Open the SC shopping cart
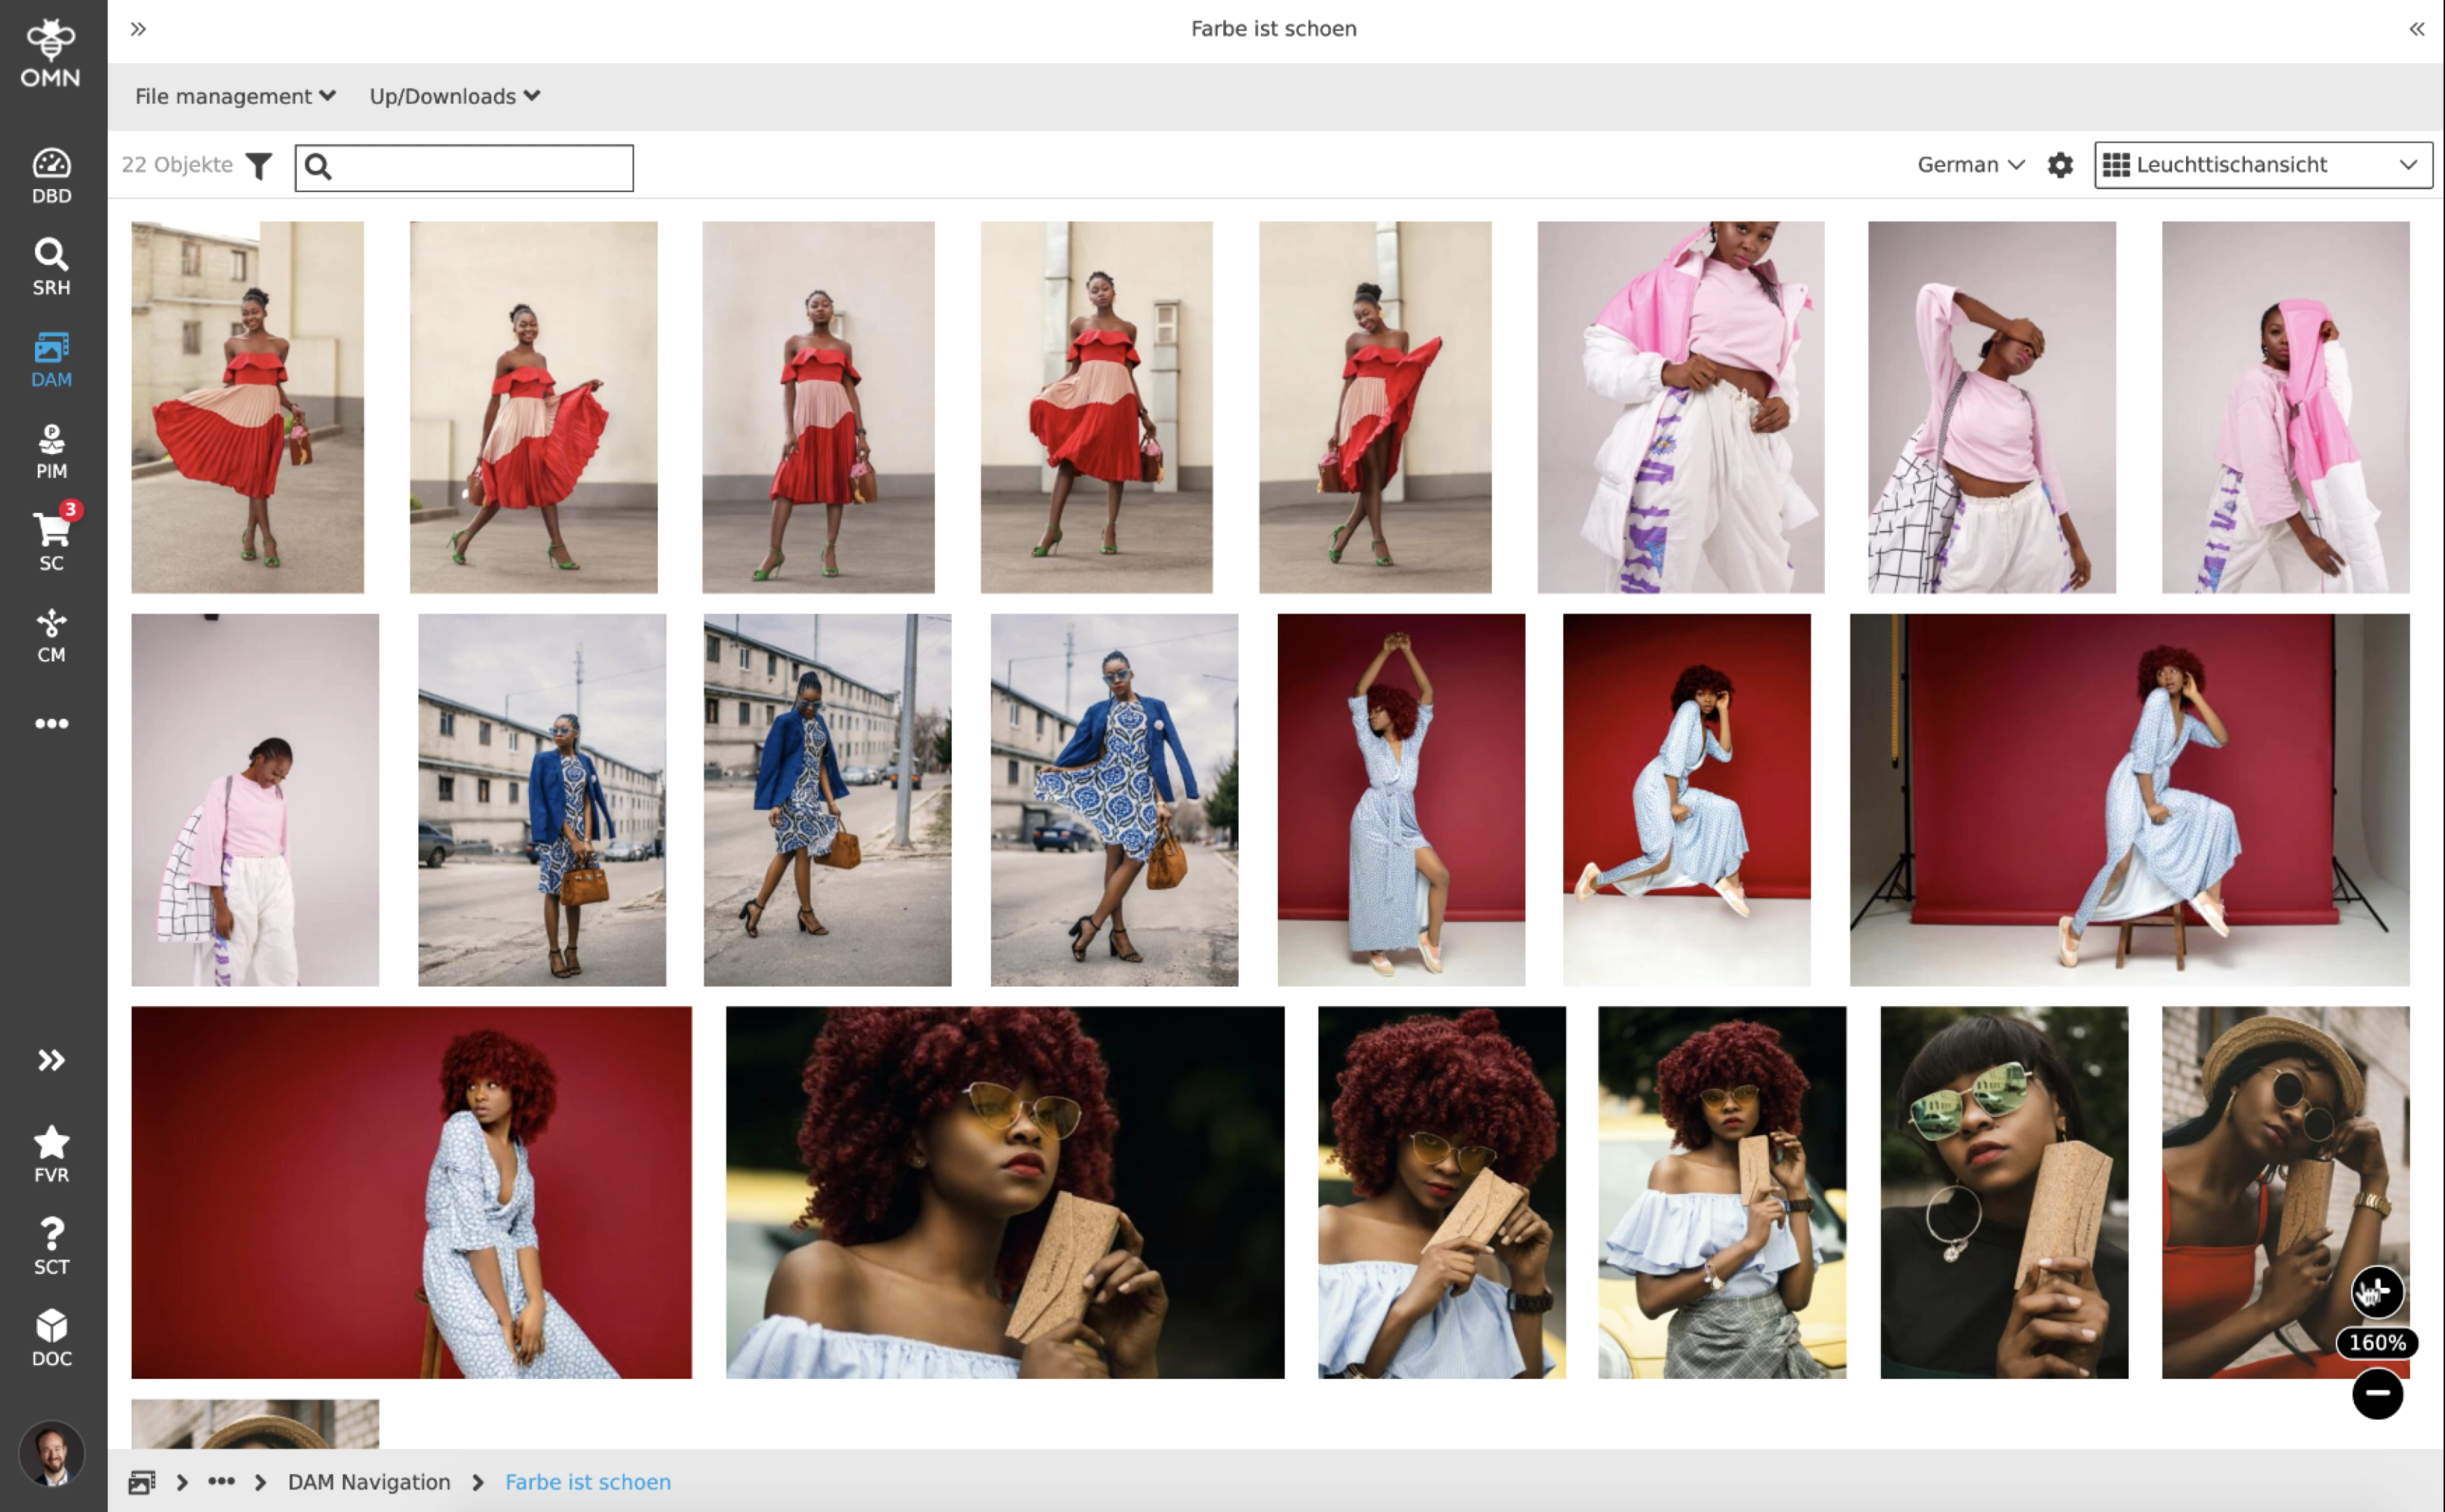The image size is (2445, 1512). point(51,541)
